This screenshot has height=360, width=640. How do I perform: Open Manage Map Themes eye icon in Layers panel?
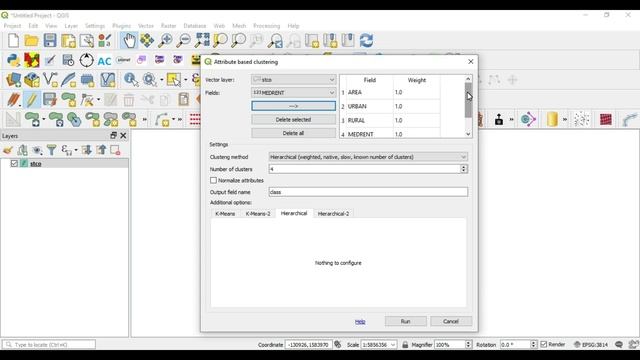(x=37, y=150)
